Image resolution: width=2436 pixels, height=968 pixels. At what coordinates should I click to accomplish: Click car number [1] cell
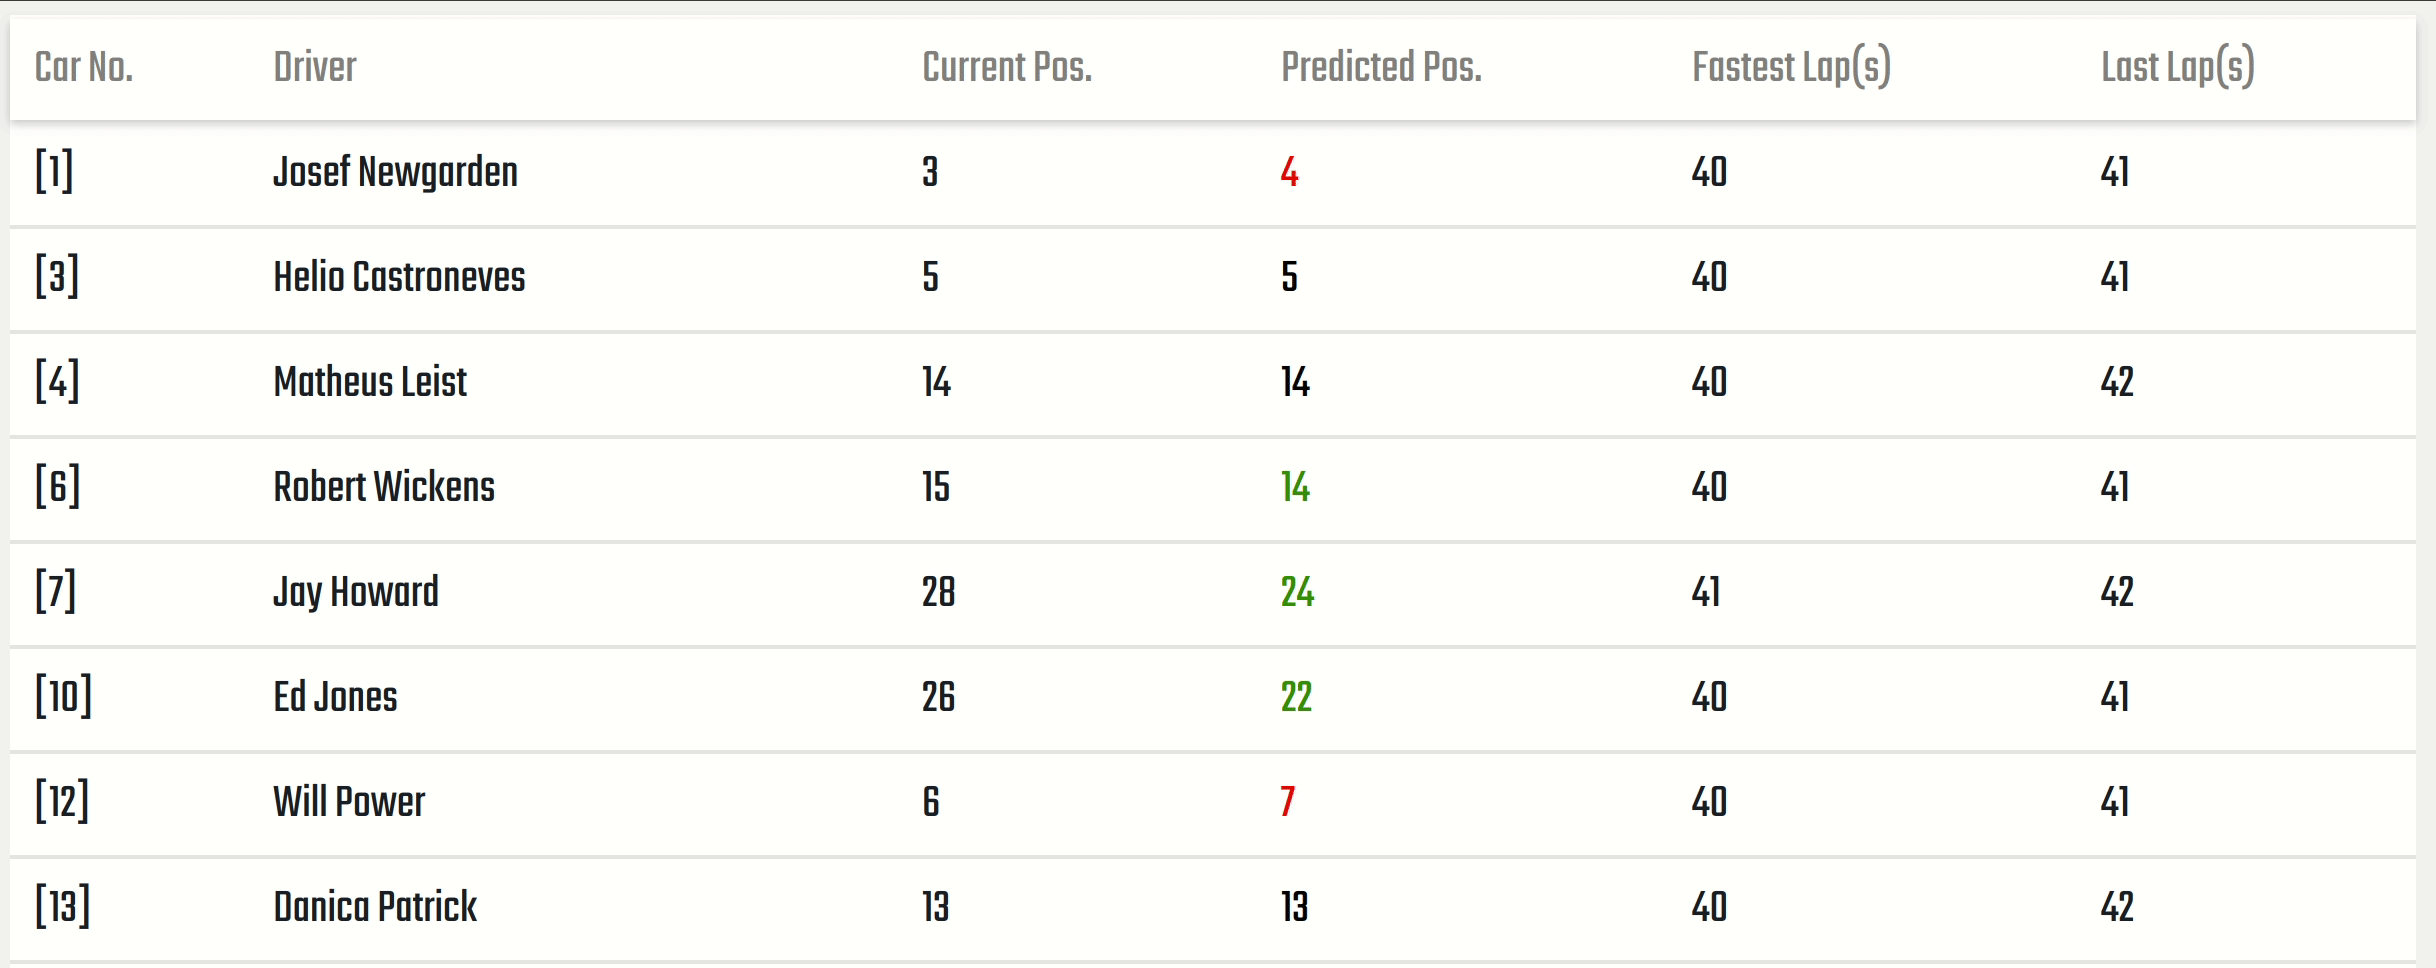point(54,172)
